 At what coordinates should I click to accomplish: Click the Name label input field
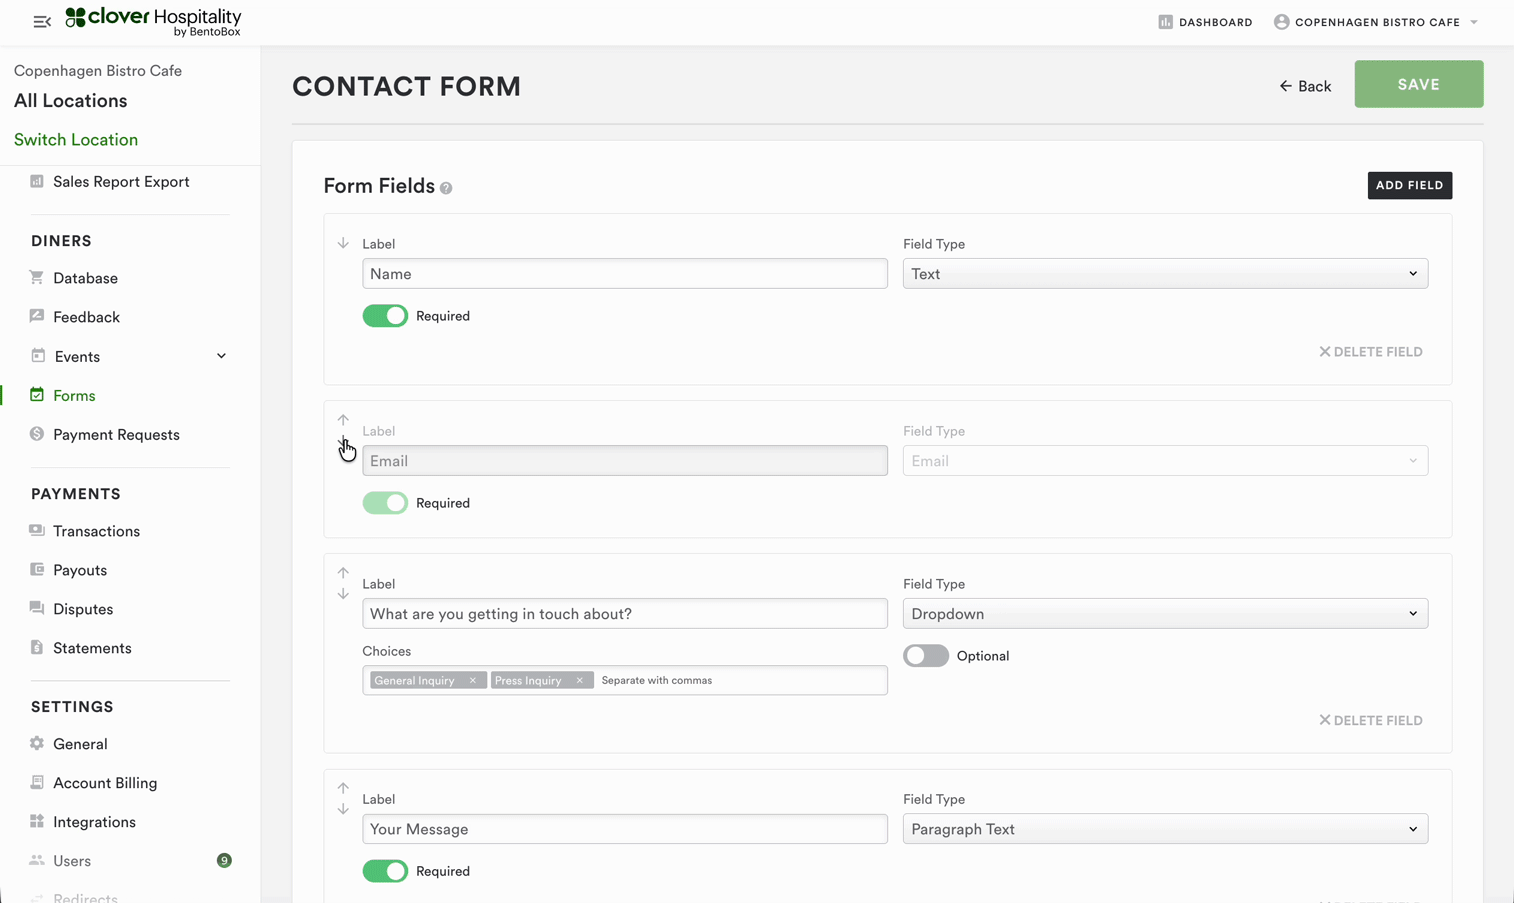pyautogui.click(x=624, y=274)
